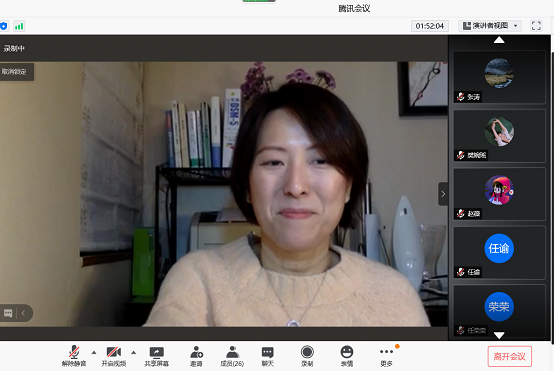Collapse the participant strip with side chevron
The width and height of the screenshot is (554, 371).
tap(443, 194)
